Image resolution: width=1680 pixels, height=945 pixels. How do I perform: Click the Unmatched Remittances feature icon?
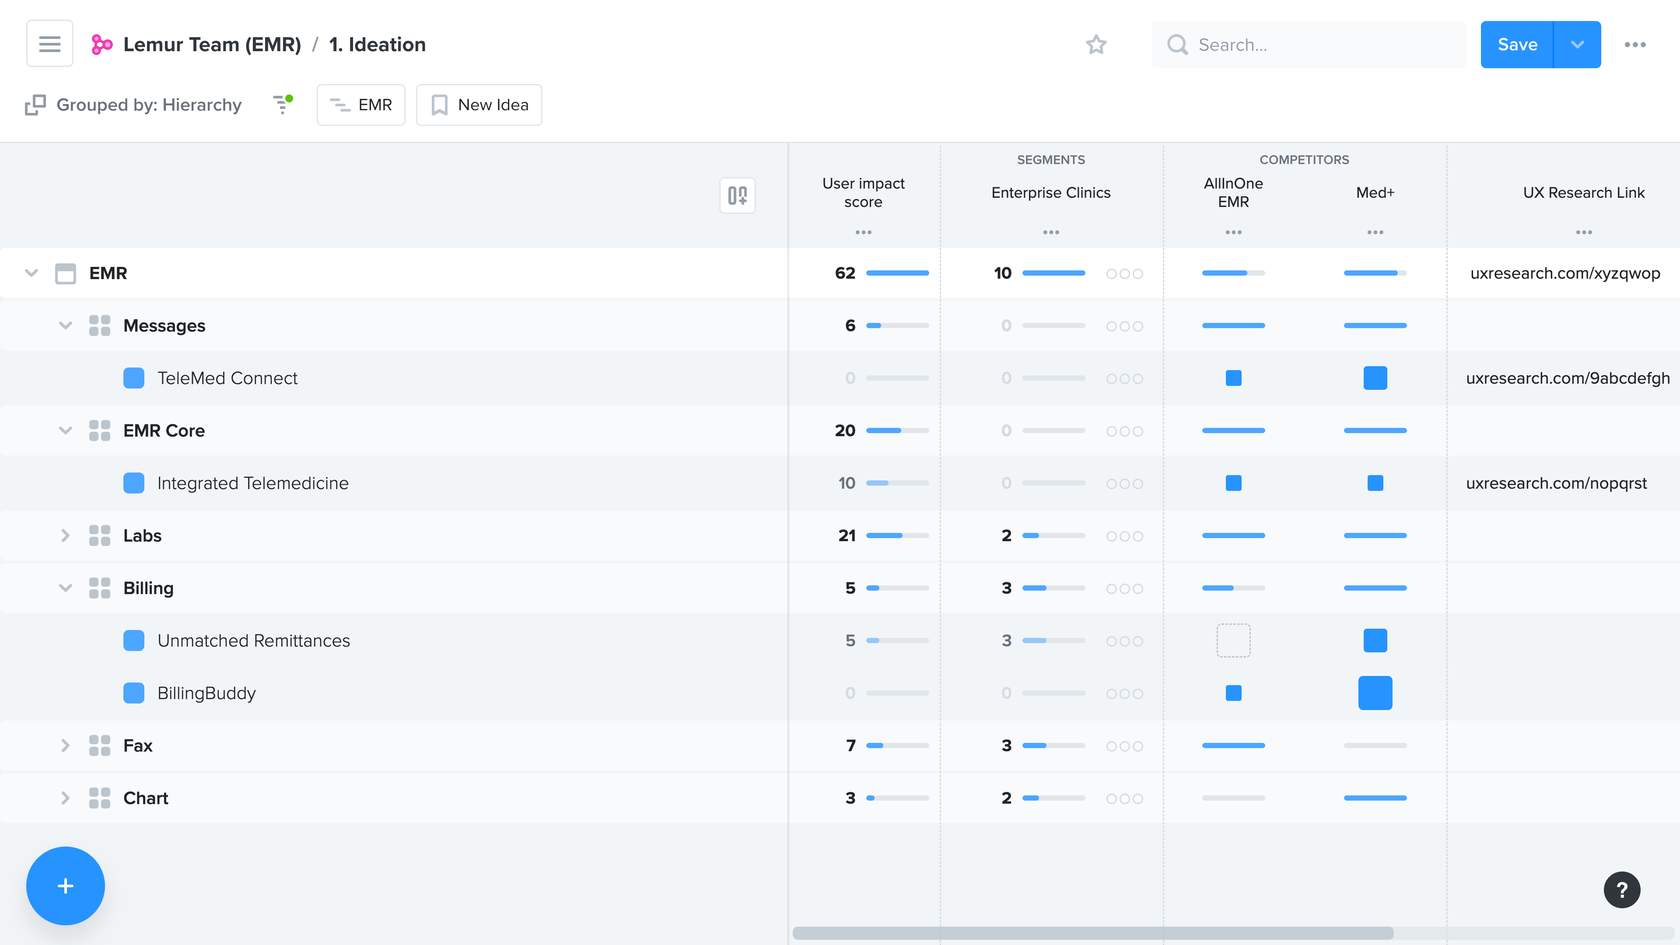click(133, 641)
